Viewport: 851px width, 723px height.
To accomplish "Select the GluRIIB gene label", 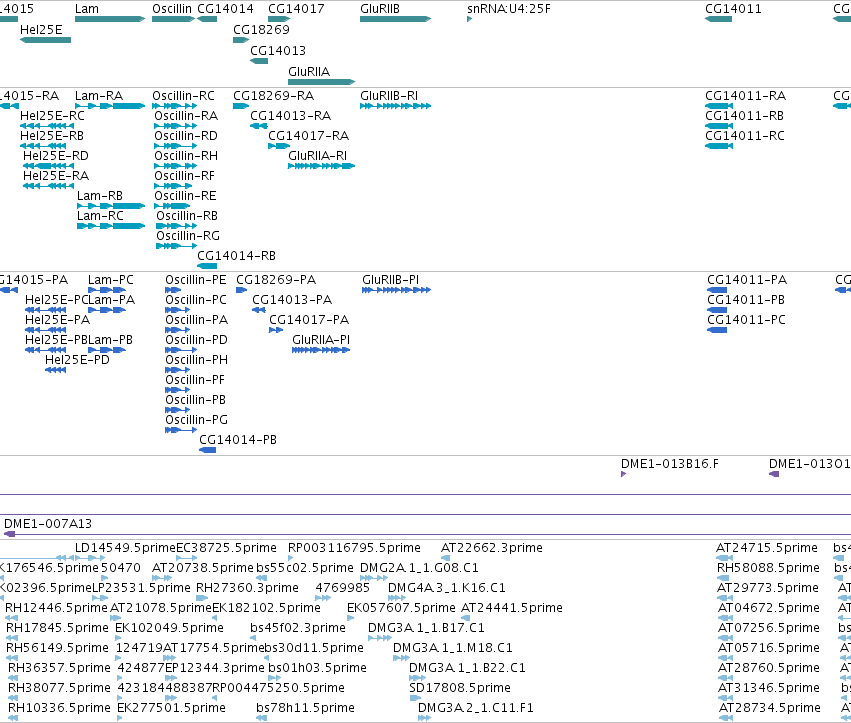I will point(380,9).
